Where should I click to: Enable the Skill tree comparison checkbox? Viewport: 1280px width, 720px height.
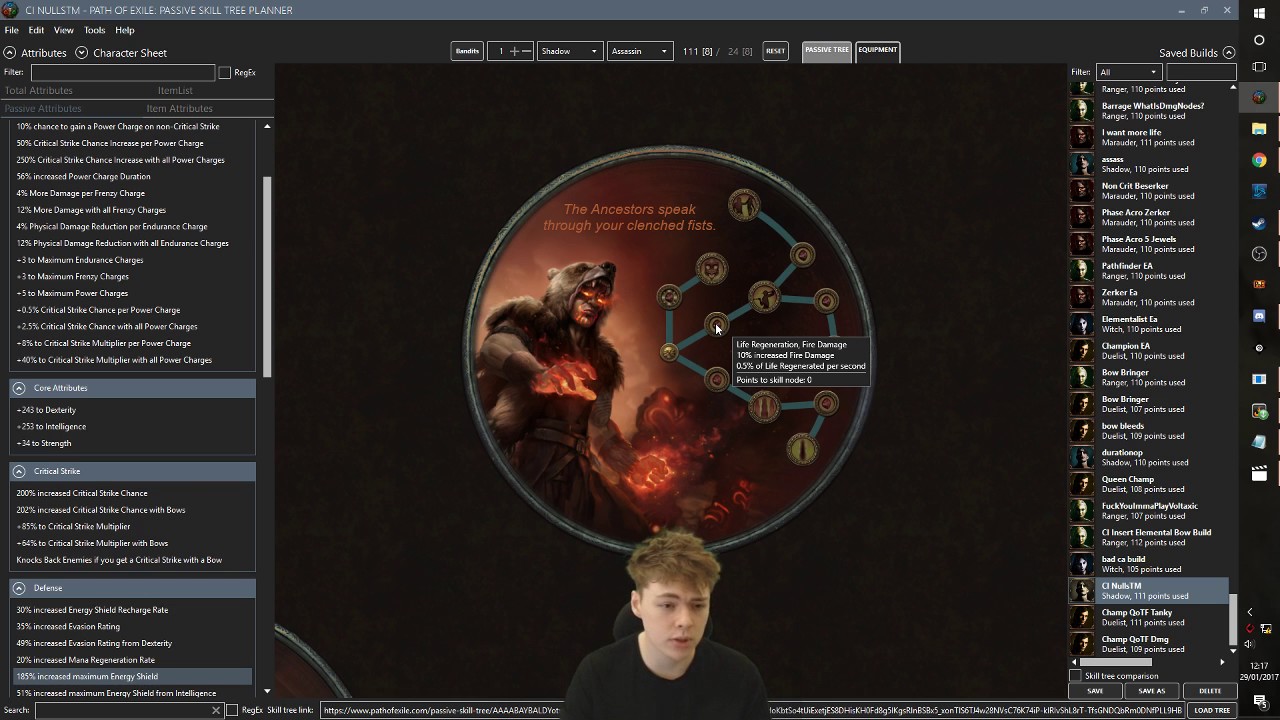click(1076, 676)
